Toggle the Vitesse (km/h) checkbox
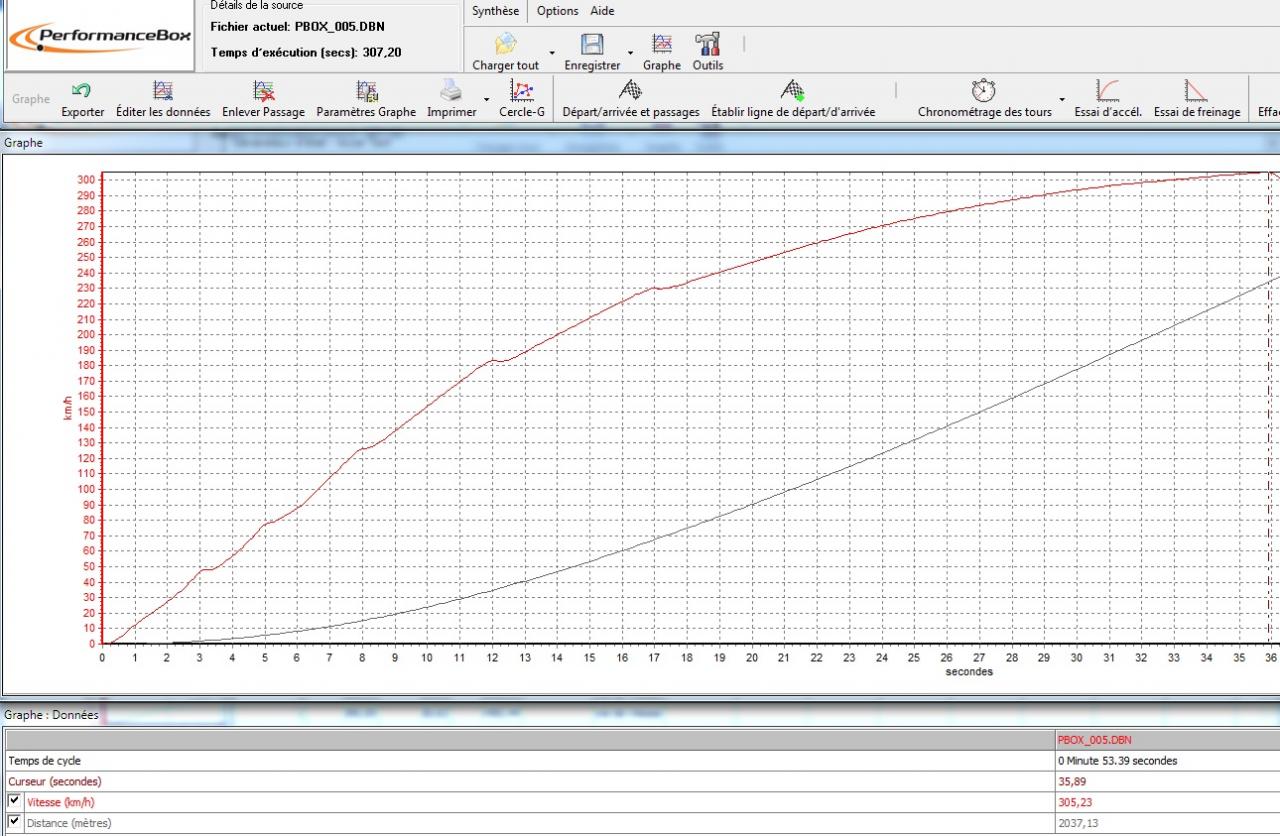Screen dimensions: 1280x836 coord(14,801)
